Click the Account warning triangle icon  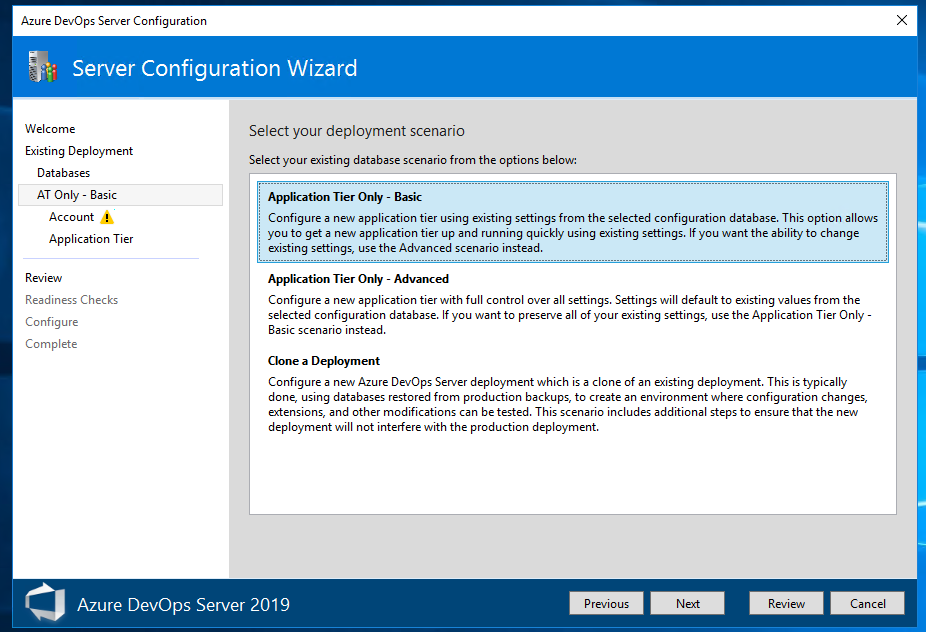107,217
